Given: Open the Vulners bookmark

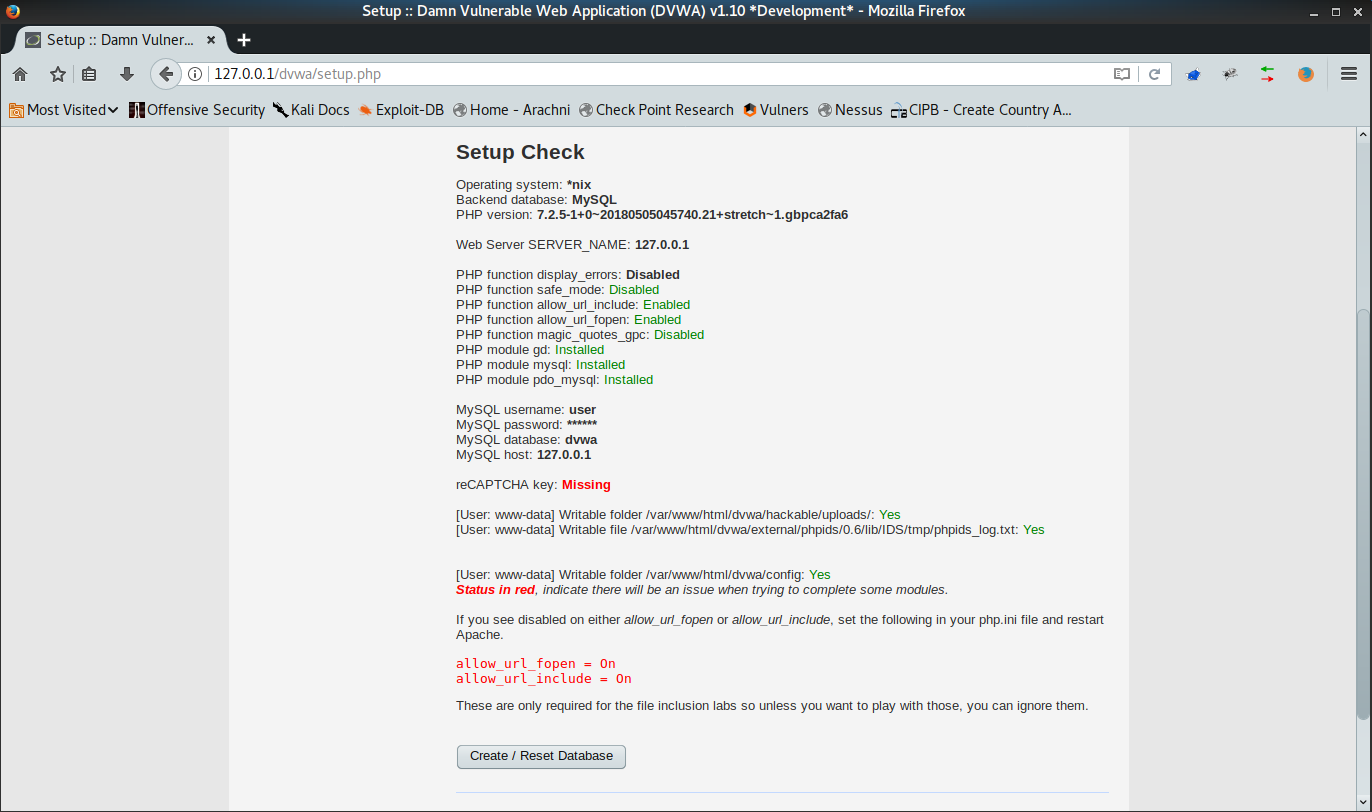Looking at the screenshot, I should (x=776, y=110).
